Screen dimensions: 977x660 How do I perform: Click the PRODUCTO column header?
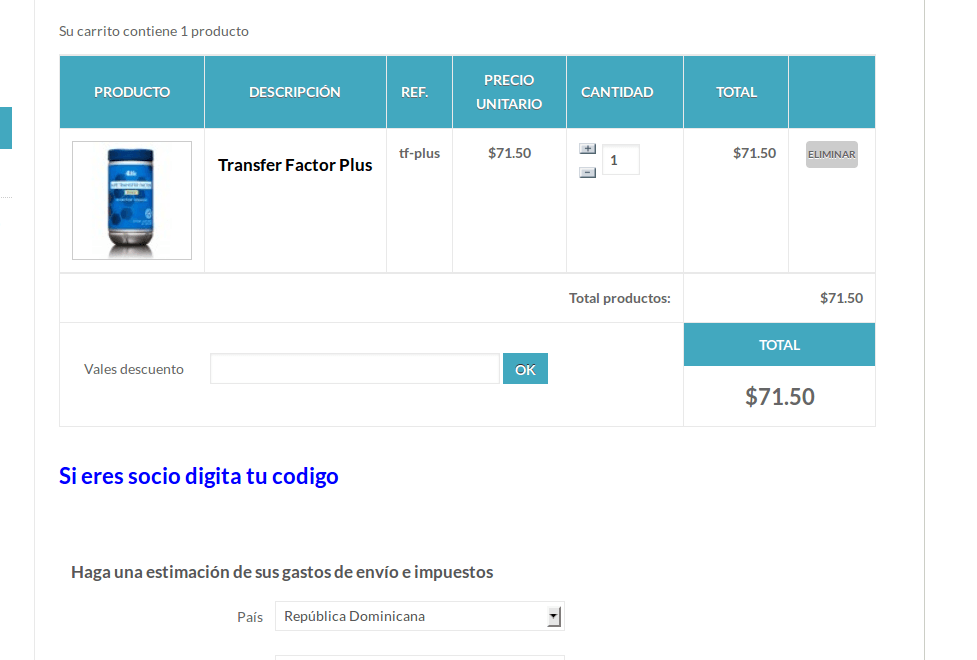[132, 92]
